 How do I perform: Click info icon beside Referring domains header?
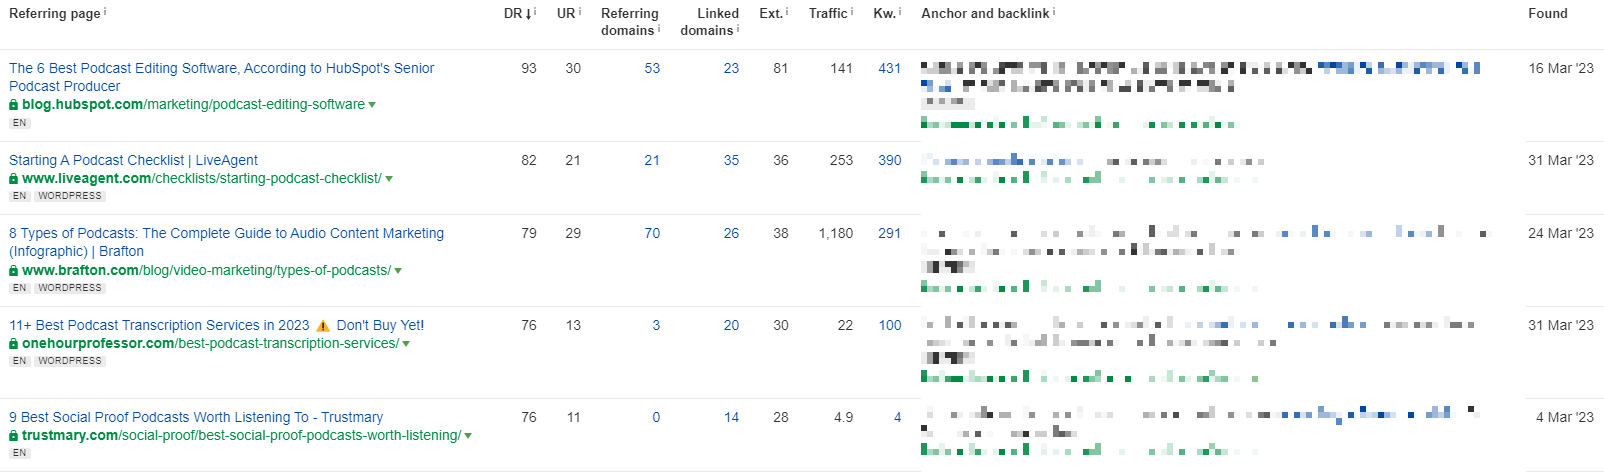point(659,28)
